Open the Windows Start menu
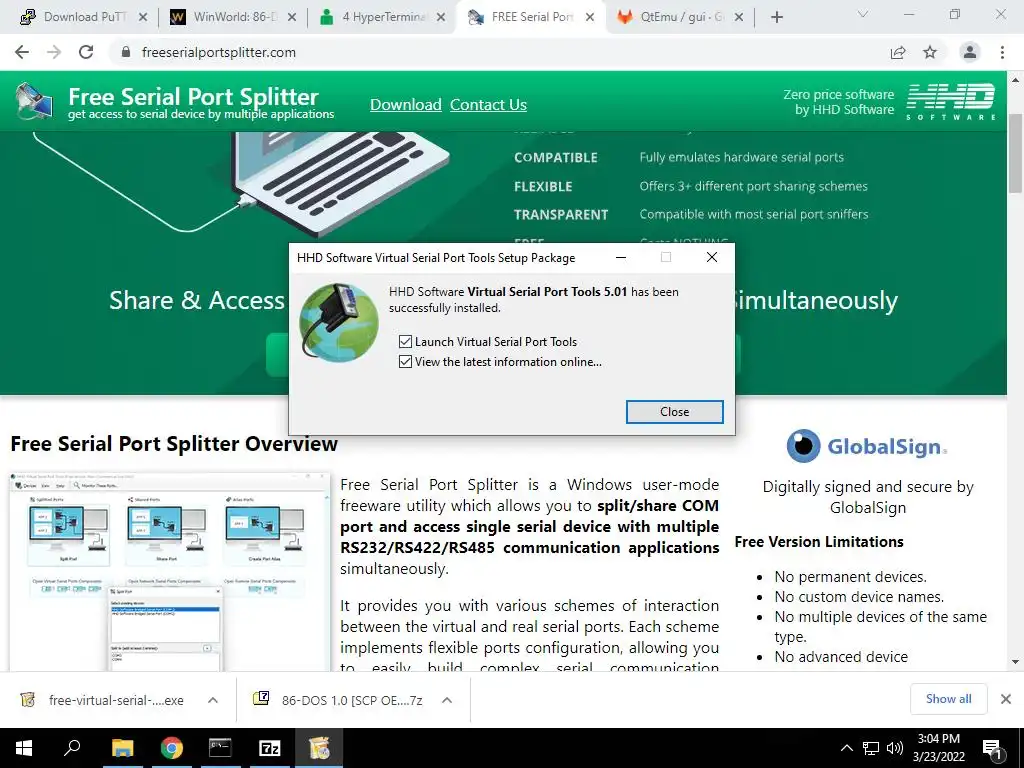This screenshot has width=1024, height=768. tap(24, 748)
